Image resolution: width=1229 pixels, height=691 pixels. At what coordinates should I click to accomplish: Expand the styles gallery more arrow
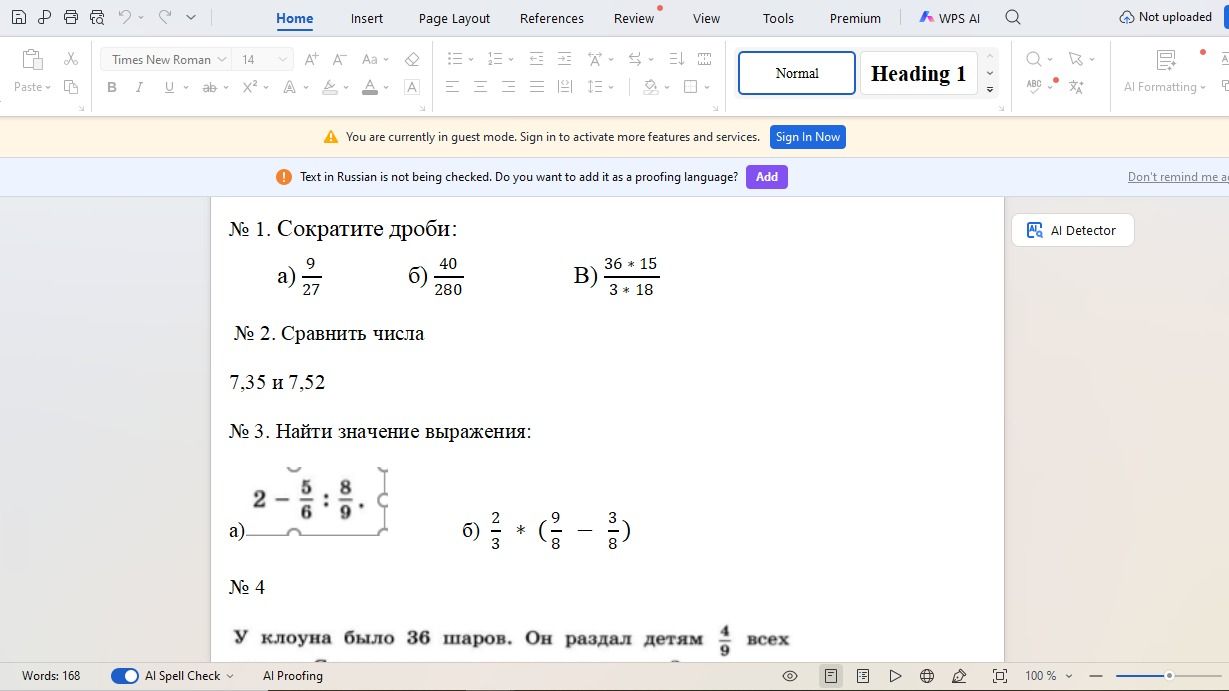coord(990,90)
